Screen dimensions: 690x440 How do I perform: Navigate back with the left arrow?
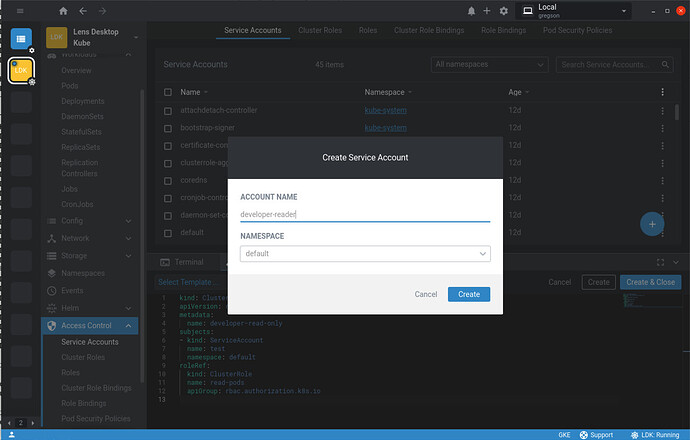[83, 11]
